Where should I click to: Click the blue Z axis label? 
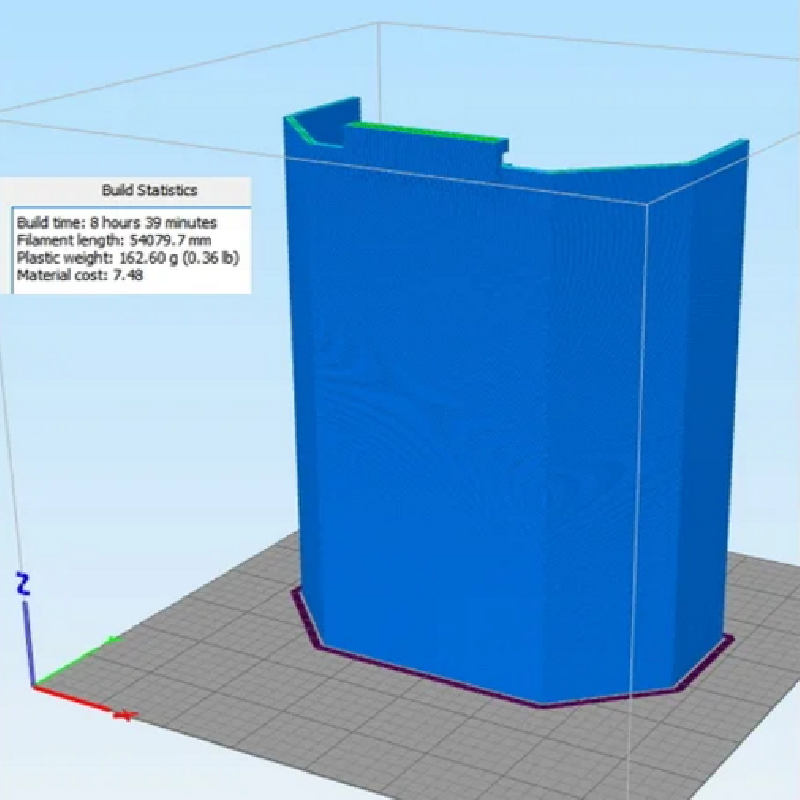[23, 584]
